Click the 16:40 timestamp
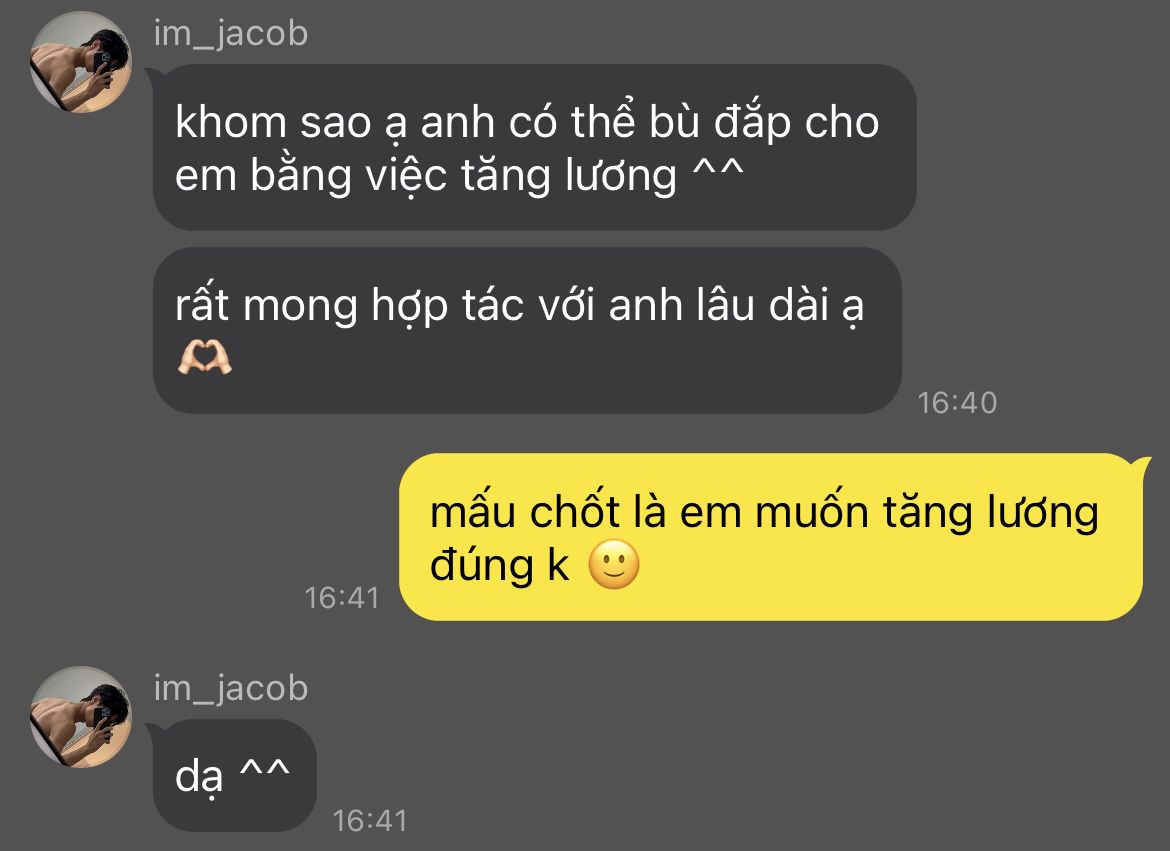This screenshot has height=851, width=1170. coord(957,403)
